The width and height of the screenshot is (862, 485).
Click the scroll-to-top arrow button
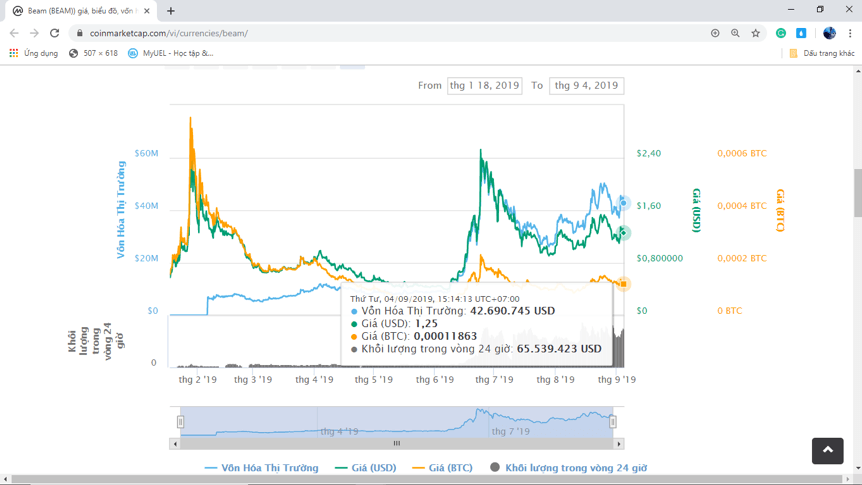pos(827,450)
